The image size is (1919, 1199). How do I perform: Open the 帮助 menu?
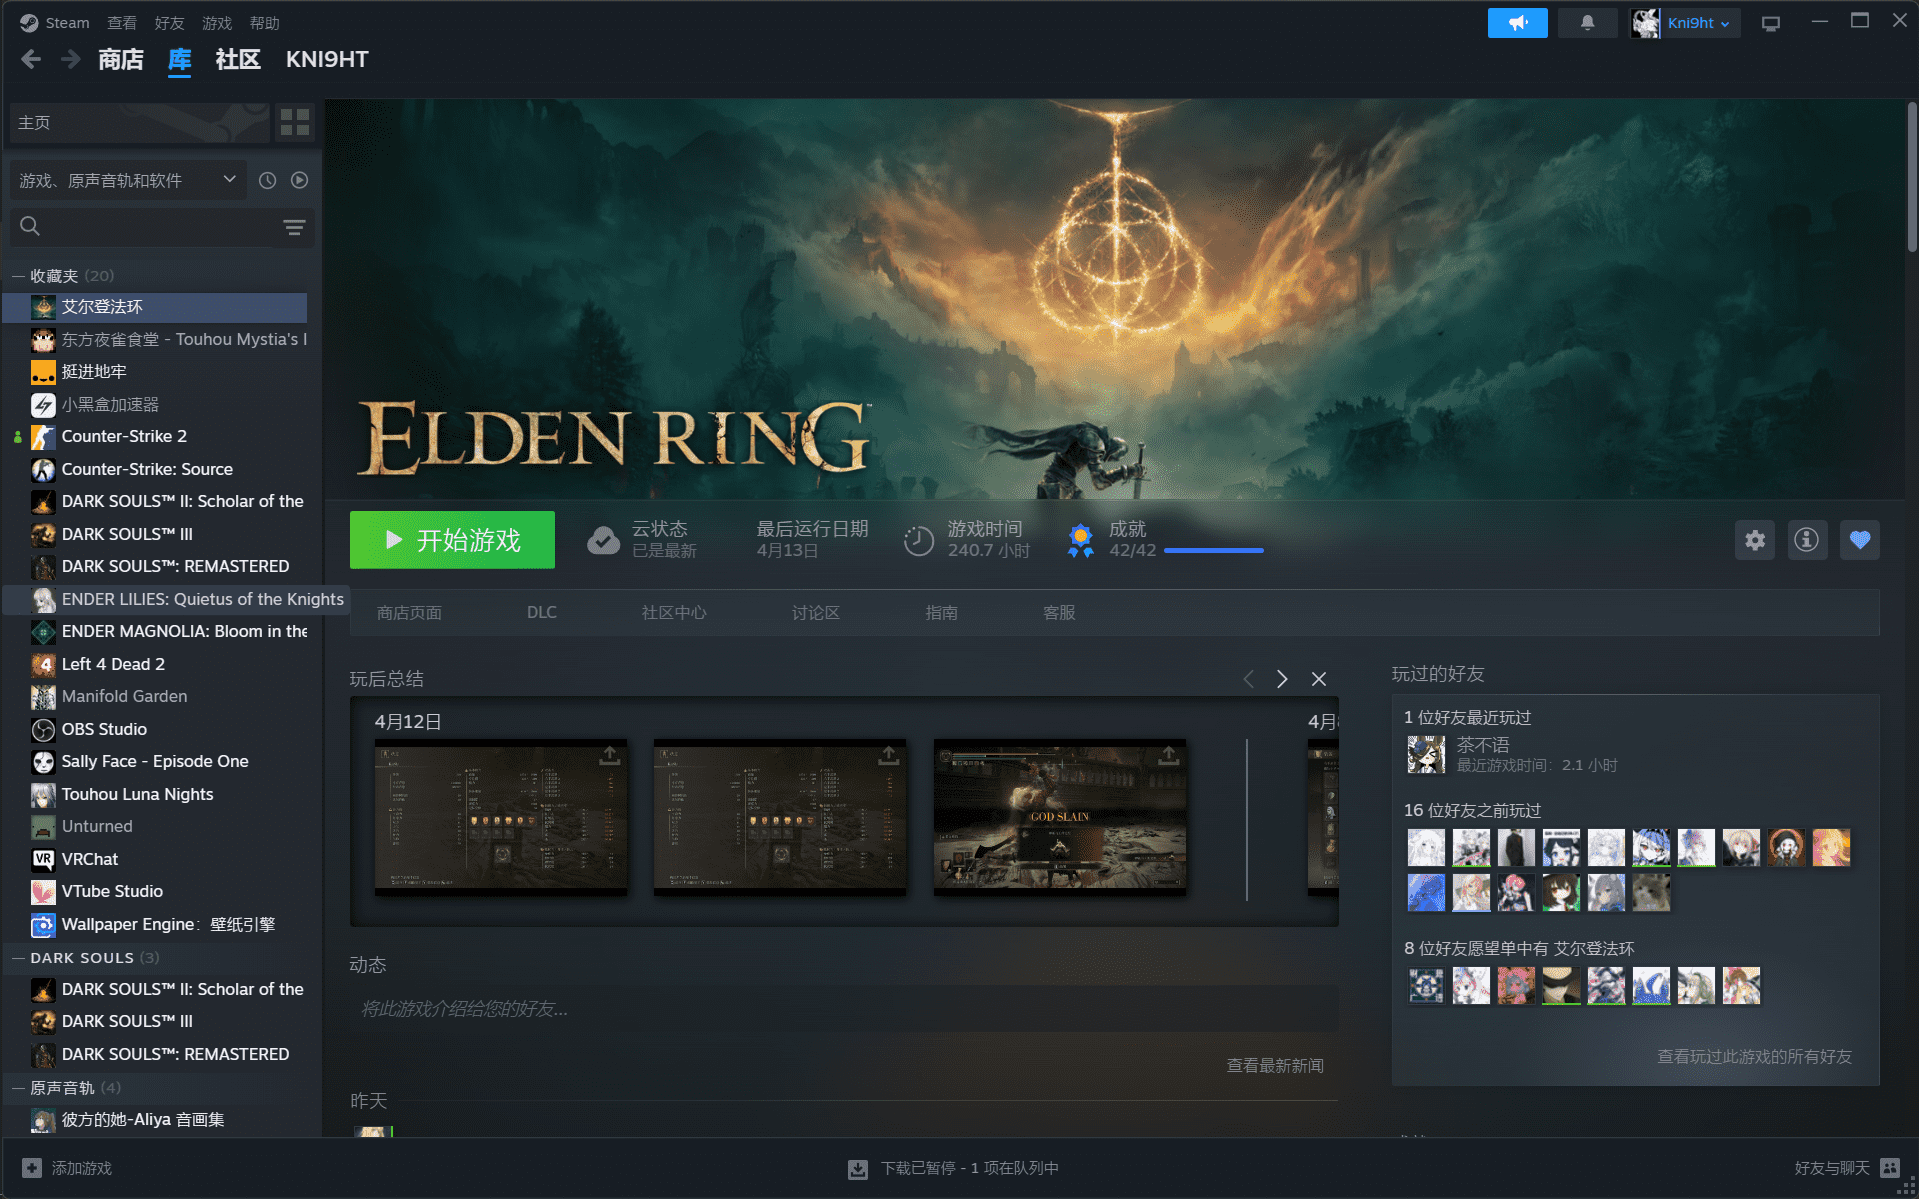[264, 23]
